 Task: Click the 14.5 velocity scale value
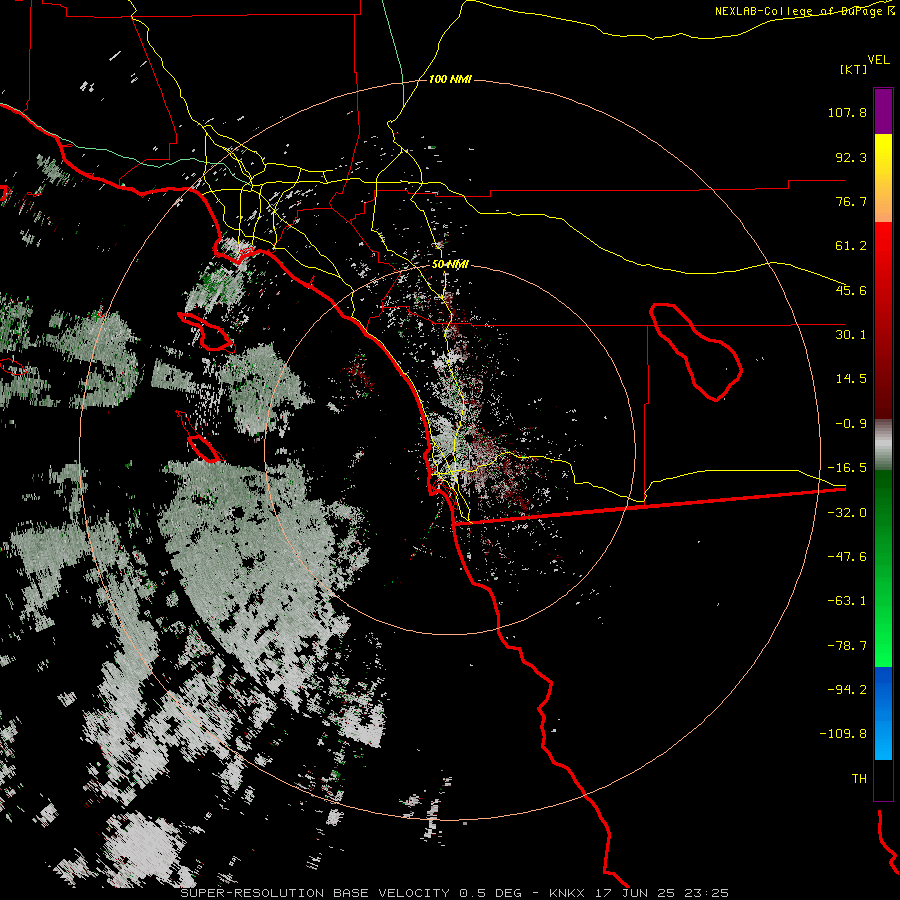851,379
